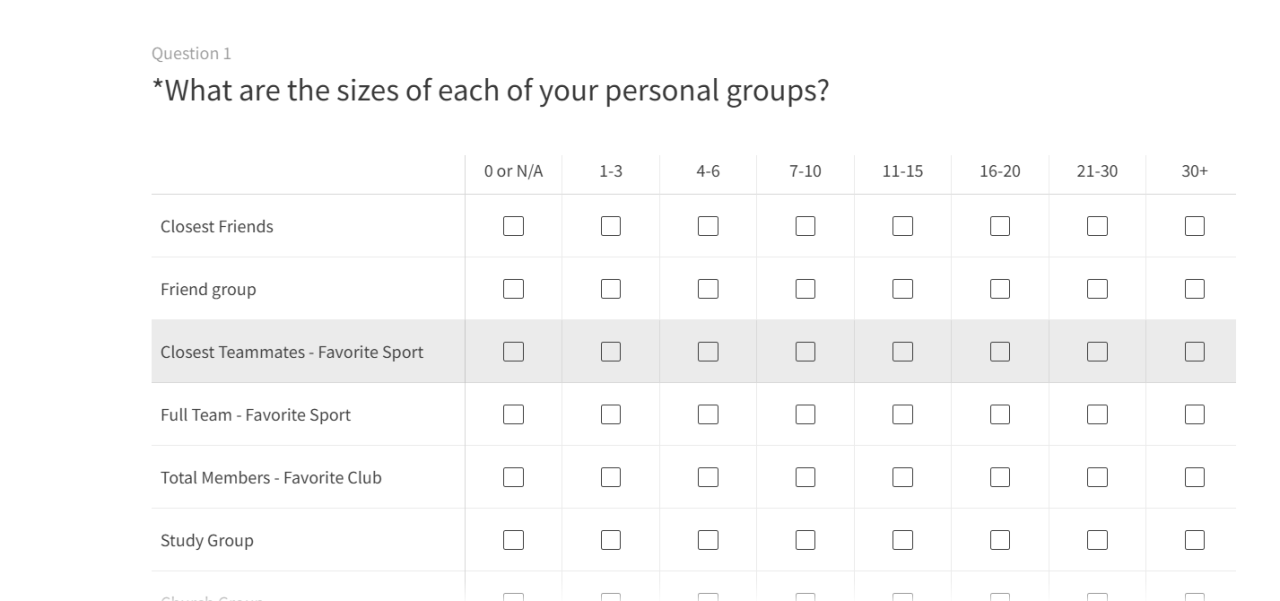Mark Closest Teammates row as 0 or N/A
Screen dimensions: 1280x601
click(513, 352)
